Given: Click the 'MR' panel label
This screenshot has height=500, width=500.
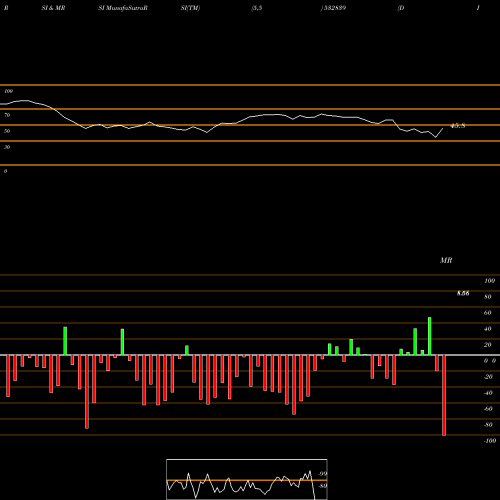Looking at the screenshot, I should coord(446,260).
